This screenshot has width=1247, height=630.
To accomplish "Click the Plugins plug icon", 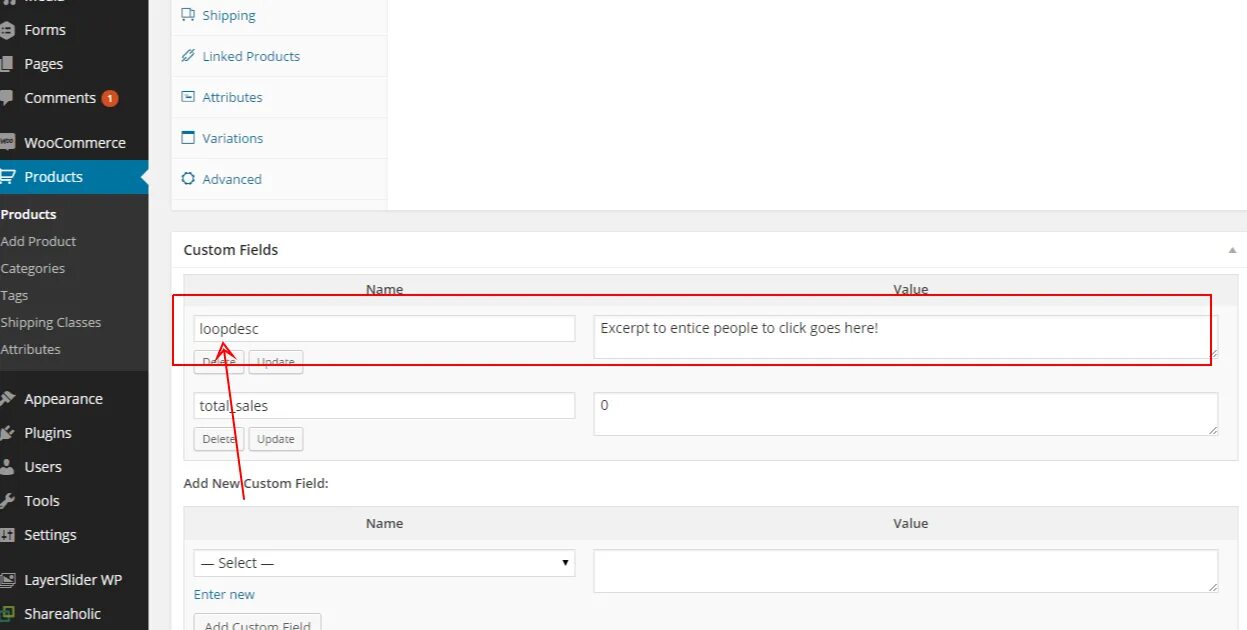I will [7, 433].
